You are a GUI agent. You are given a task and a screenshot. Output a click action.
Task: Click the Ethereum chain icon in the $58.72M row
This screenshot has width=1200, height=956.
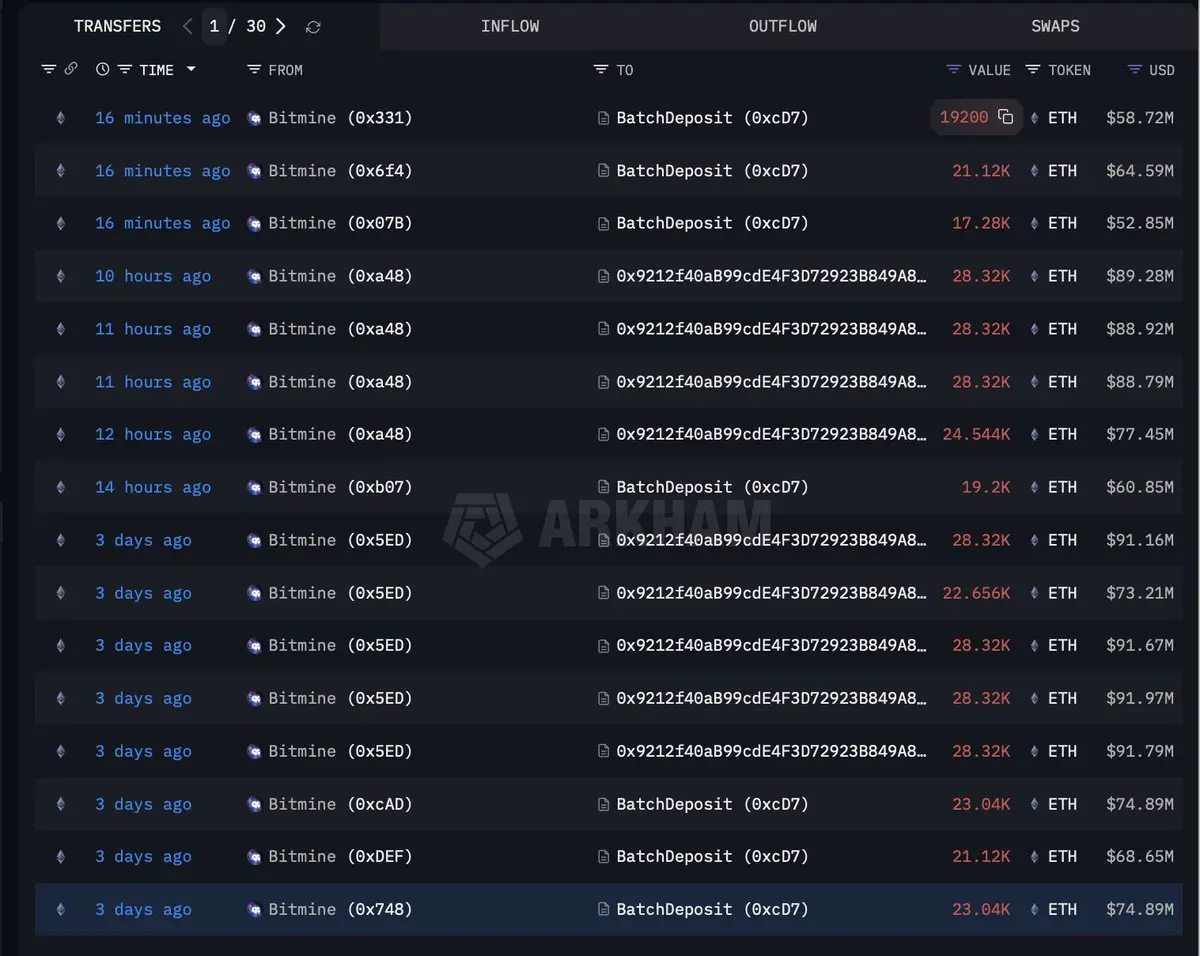60,118
